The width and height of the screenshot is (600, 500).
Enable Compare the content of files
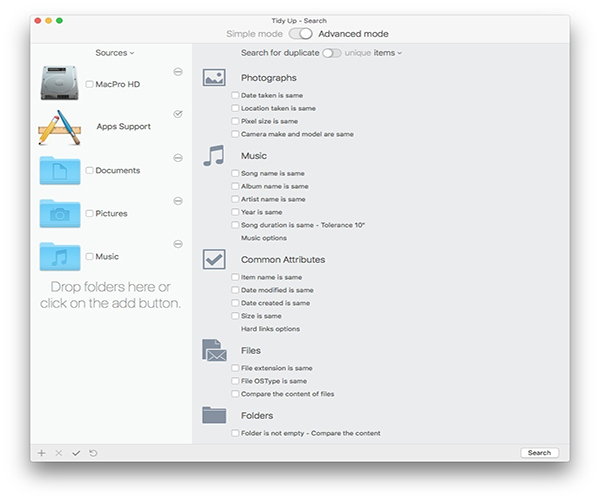[x=235, y=394]
